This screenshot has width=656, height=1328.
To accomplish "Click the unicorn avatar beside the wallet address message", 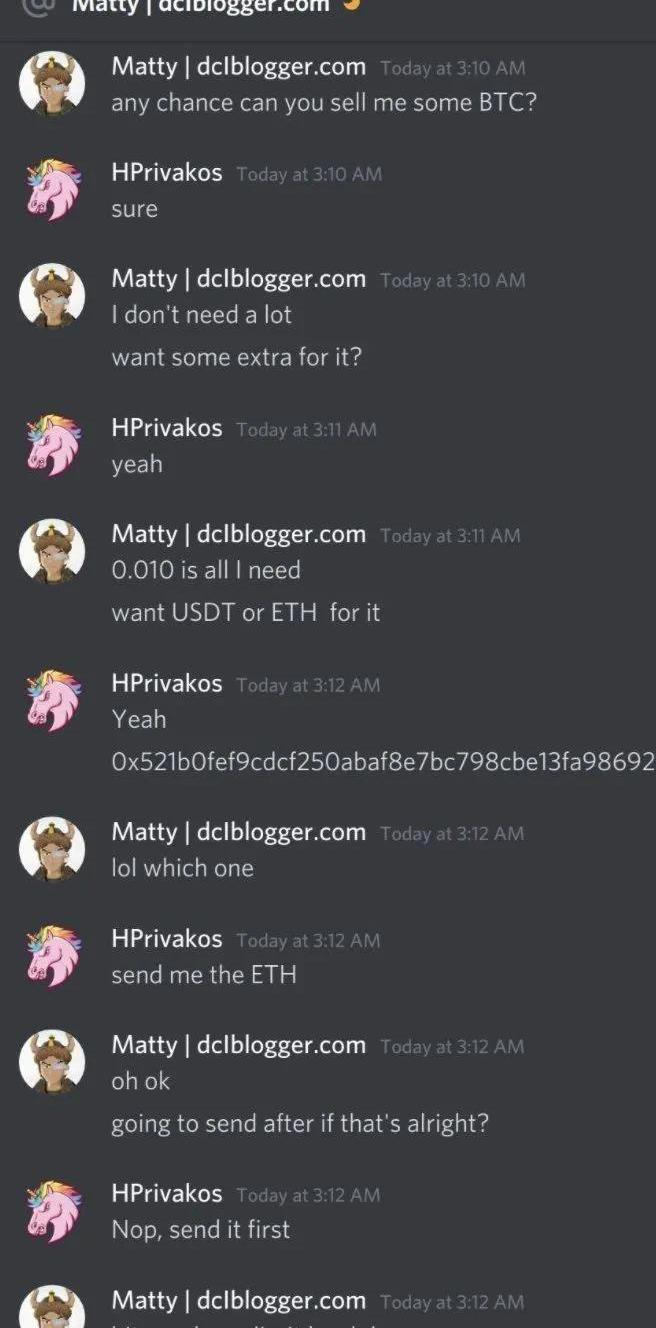I will (52, 700).
